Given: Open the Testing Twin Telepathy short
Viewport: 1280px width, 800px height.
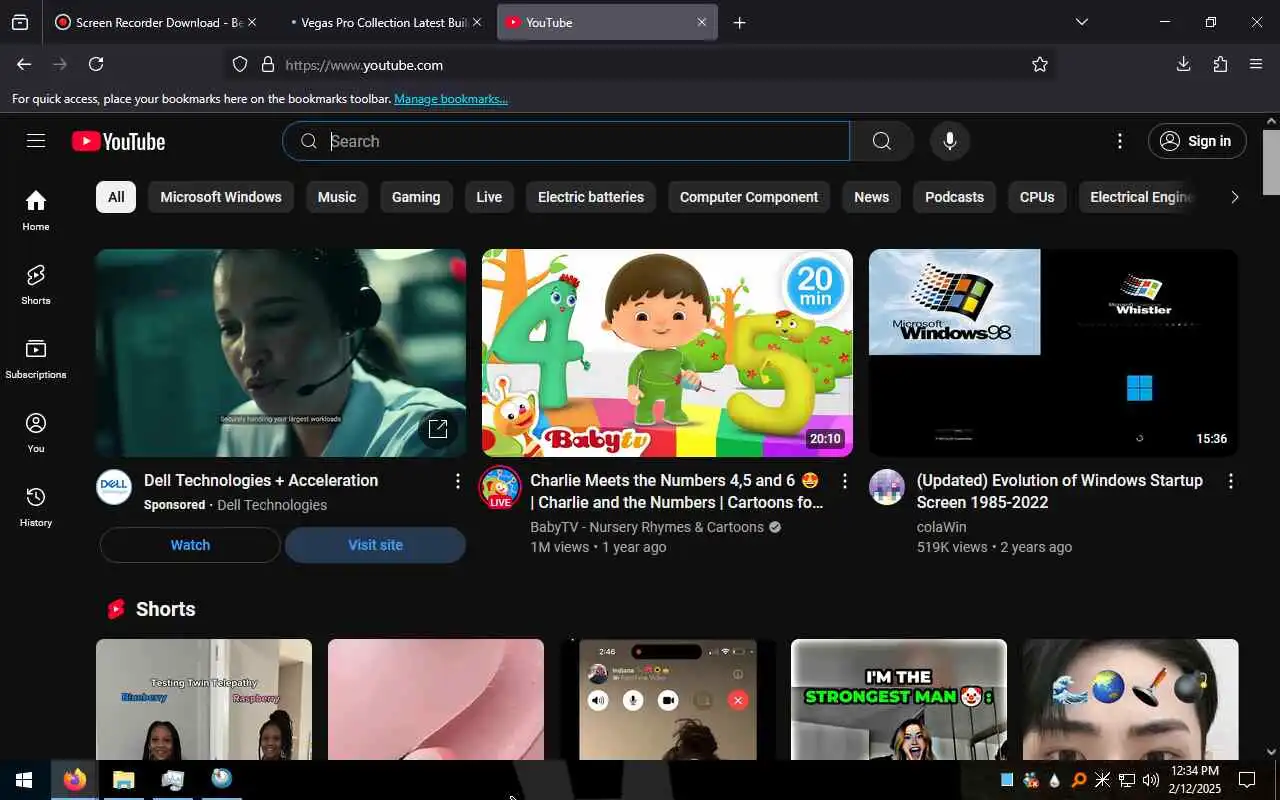Looking at the screenshot, I should tap(204, 699).
